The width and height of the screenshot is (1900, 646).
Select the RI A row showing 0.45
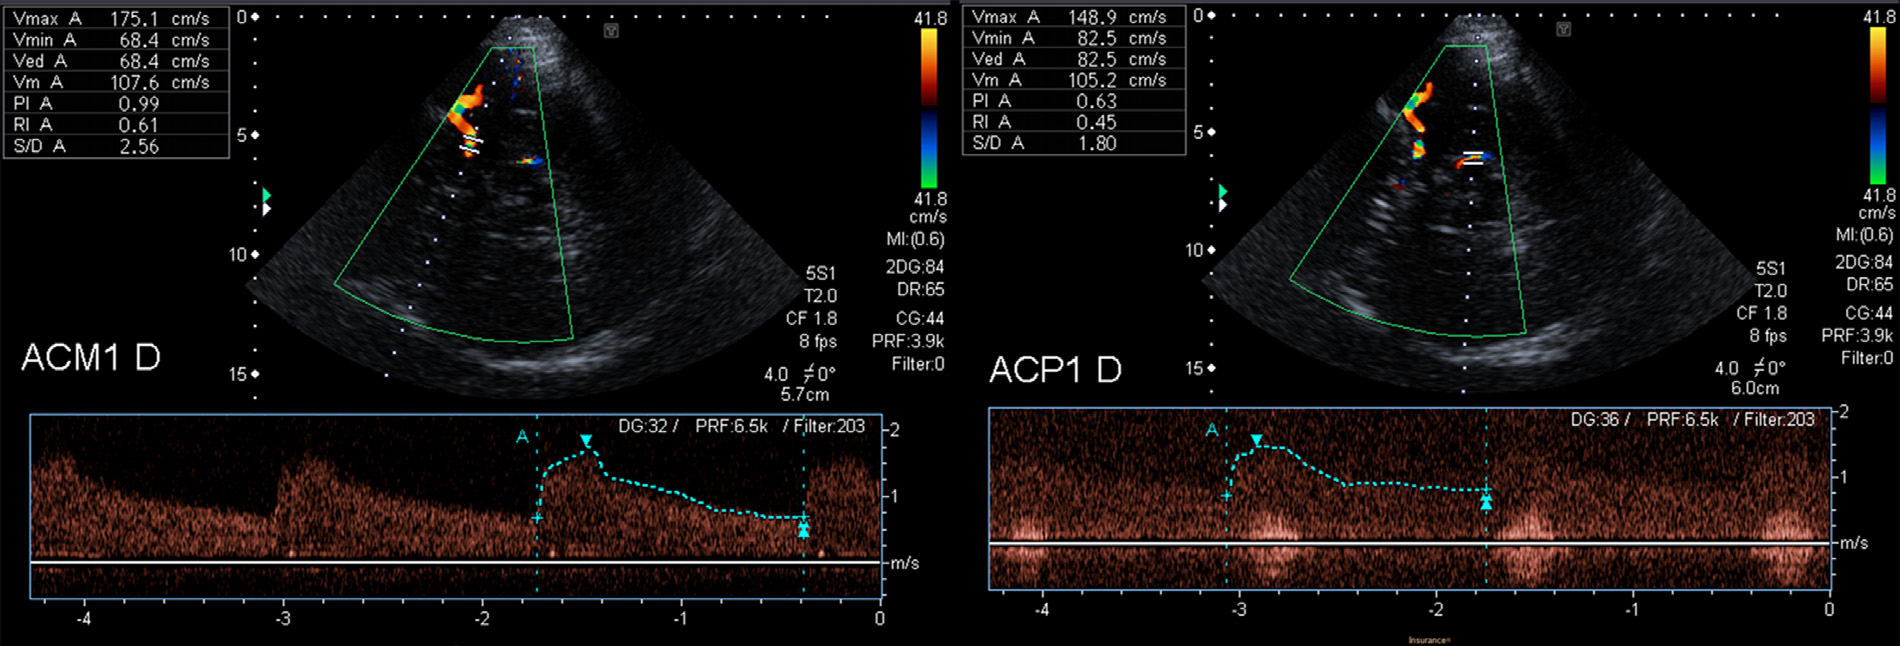point(1073,122)
